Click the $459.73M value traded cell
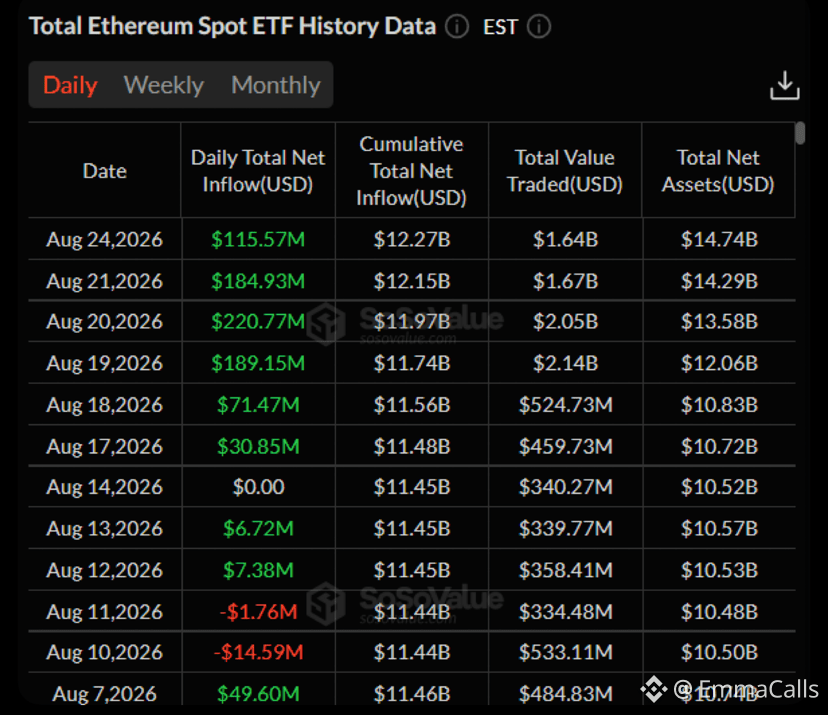Image resolution: width=828 pixels, height=715 pixels. click(x=566, y=446)
